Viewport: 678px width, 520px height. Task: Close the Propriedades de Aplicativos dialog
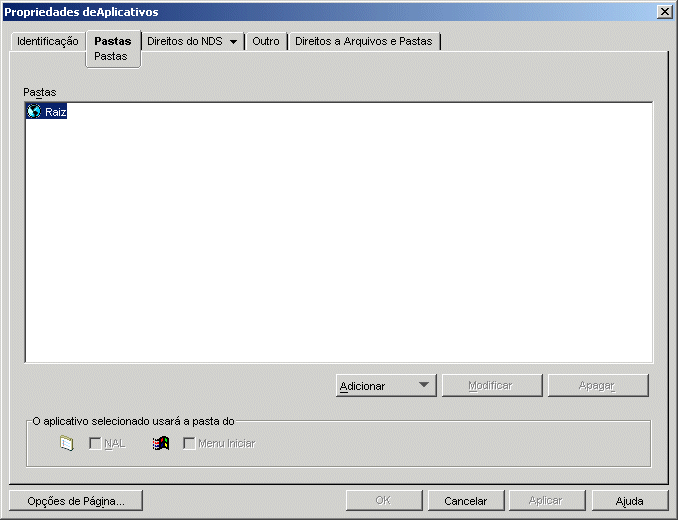point(664,12)
